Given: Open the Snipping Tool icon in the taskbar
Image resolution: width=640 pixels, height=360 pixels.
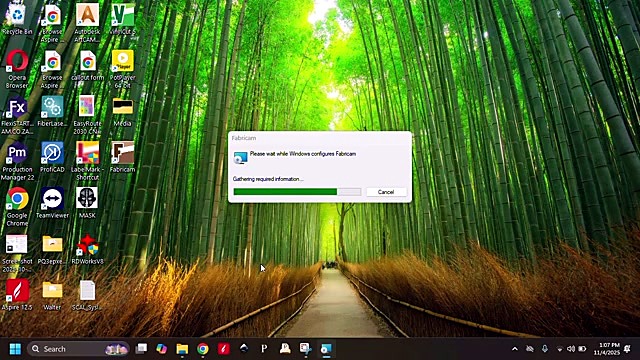Looking at the screenshot, I should click(x=305, y=349).
